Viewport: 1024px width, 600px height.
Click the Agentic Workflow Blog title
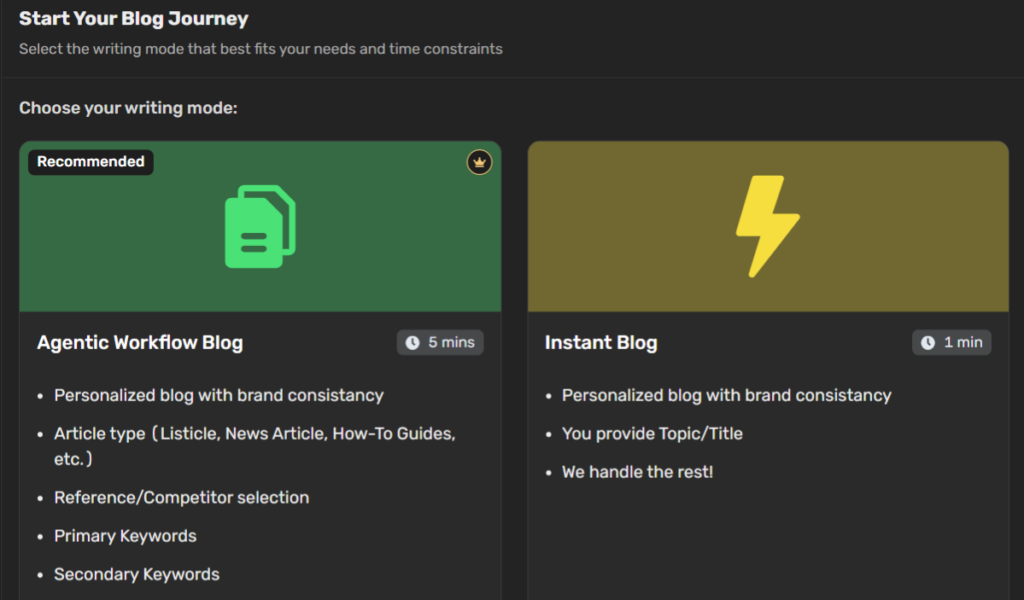[139, 343]
